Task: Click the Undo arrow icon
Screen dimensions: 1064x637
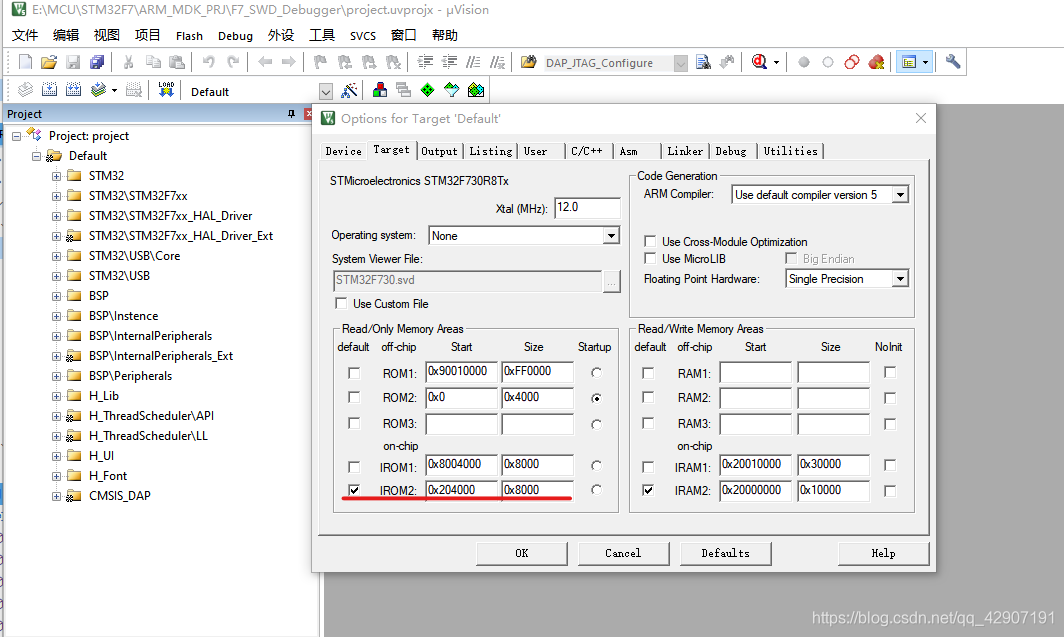Action: (208, 62)
